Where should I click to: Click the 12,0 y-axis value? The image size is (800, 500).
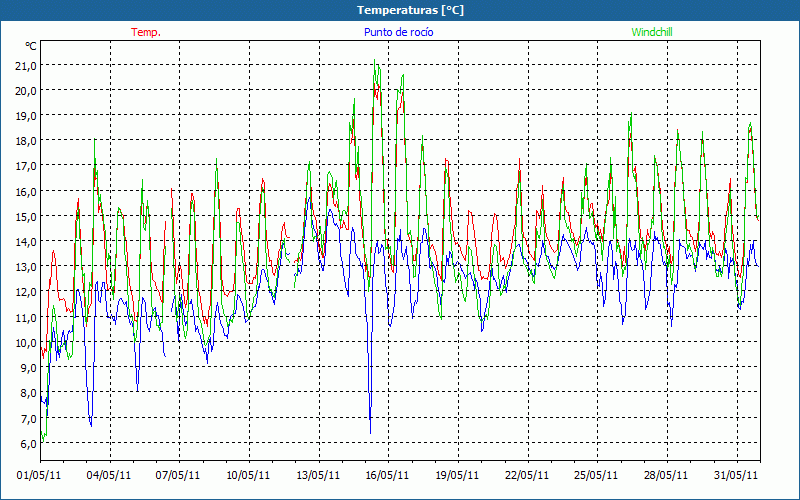26,292
